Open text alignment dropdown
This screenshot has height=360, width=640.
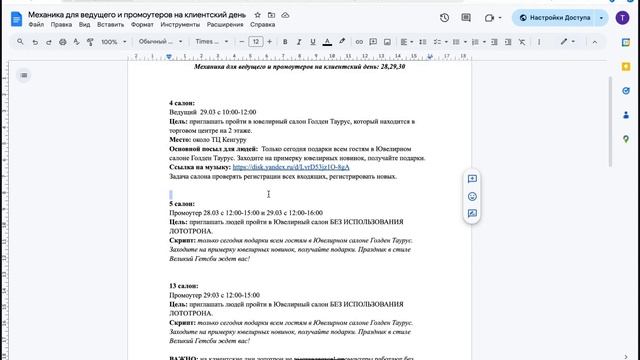pyautogui.click(x=407, y=42)
